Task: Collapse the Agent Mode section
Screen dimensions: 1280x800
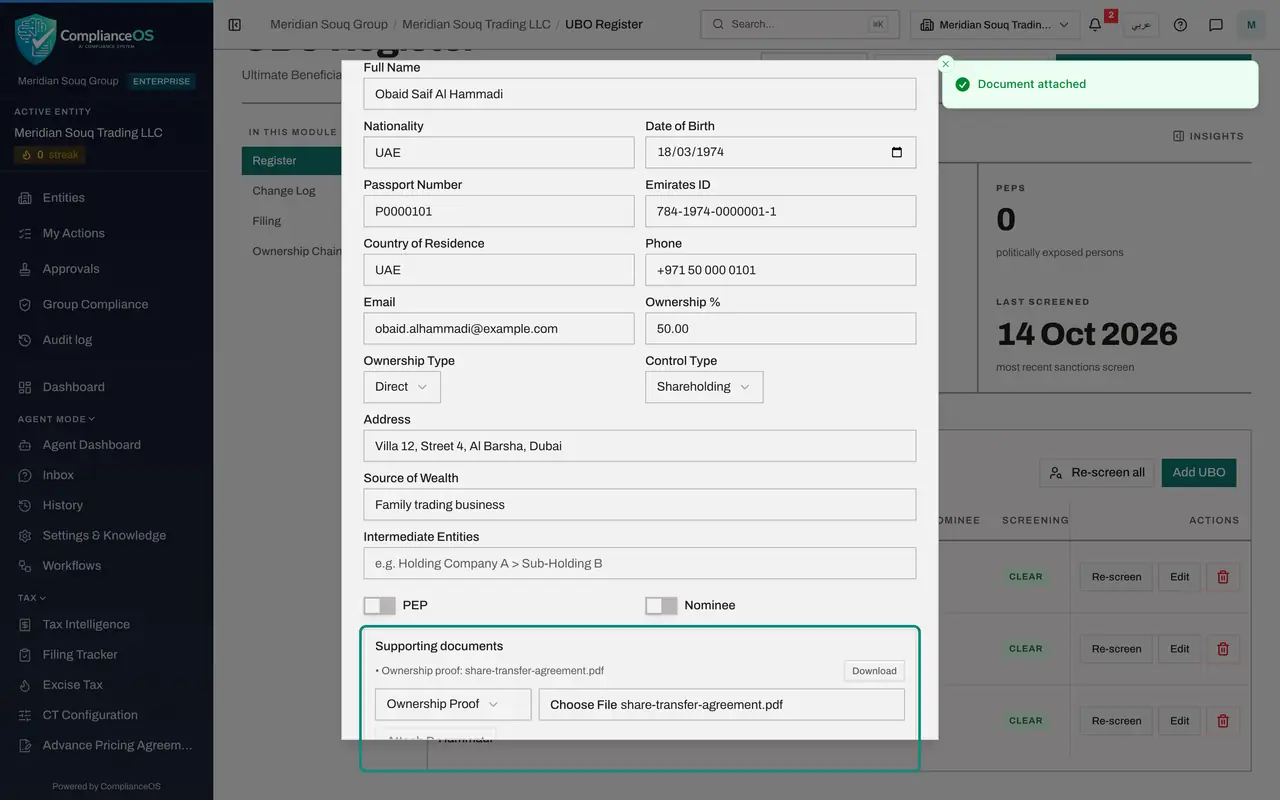Action: point(56,419)
